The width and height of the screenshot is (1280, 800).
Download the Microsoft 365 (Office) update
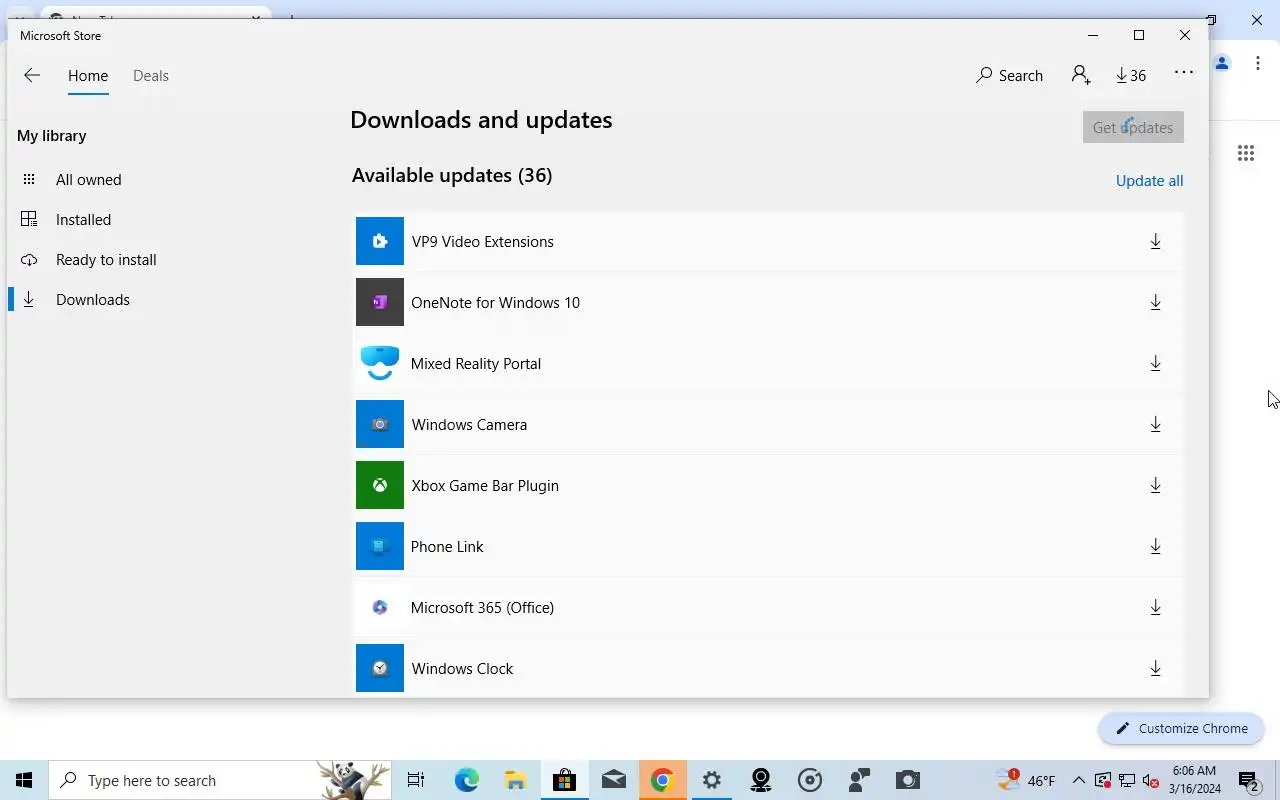click(1155, 607)
